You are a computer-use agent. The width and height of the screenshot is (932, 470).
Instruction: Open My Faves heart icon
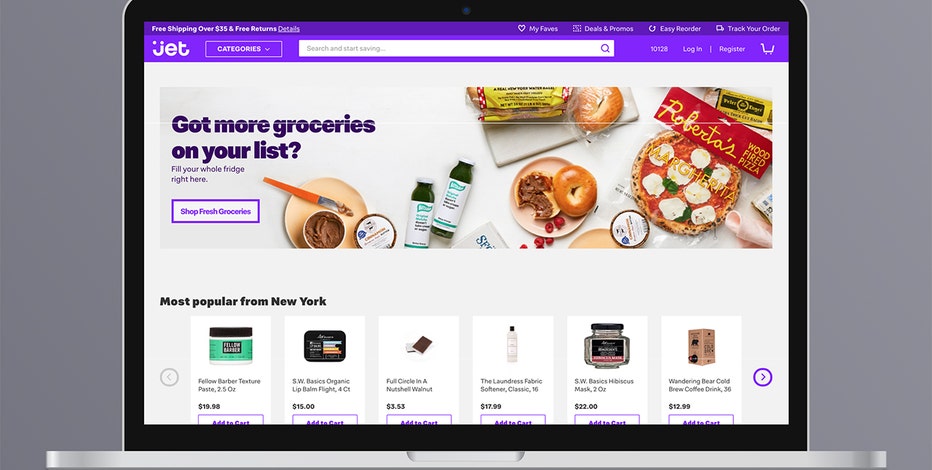point(521,28)
